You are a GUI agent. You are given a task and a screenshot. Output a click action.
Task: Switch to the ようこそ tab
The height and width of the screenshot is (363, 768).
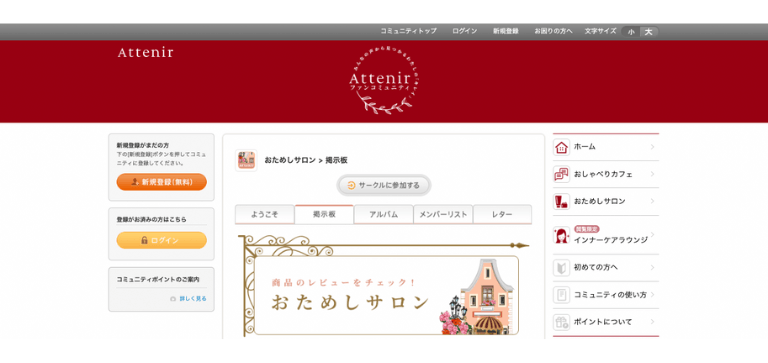(x=264, y=215)
